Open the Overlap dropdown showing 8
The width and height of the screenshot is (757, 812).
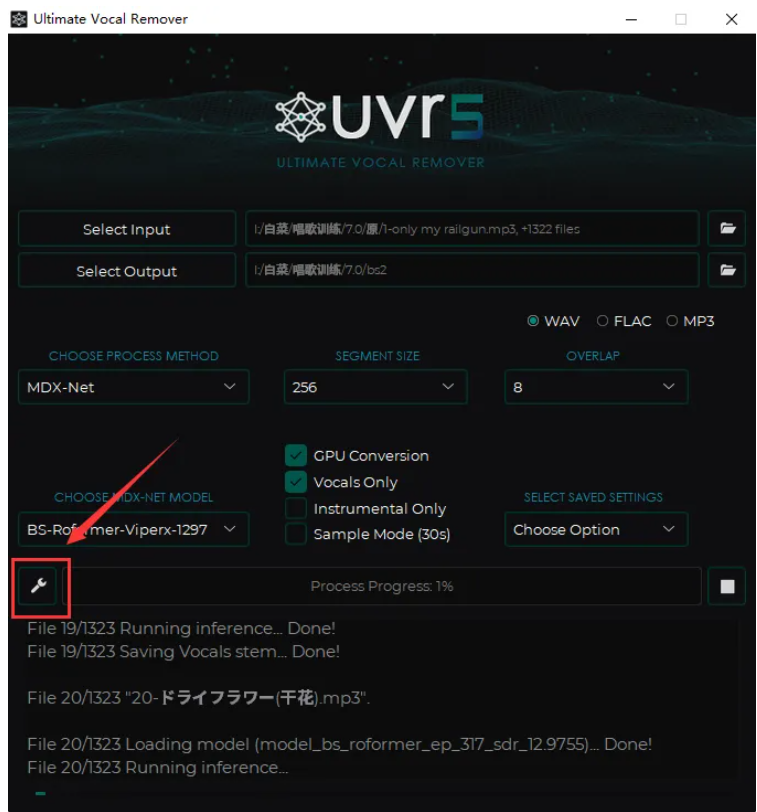point(596,387)
